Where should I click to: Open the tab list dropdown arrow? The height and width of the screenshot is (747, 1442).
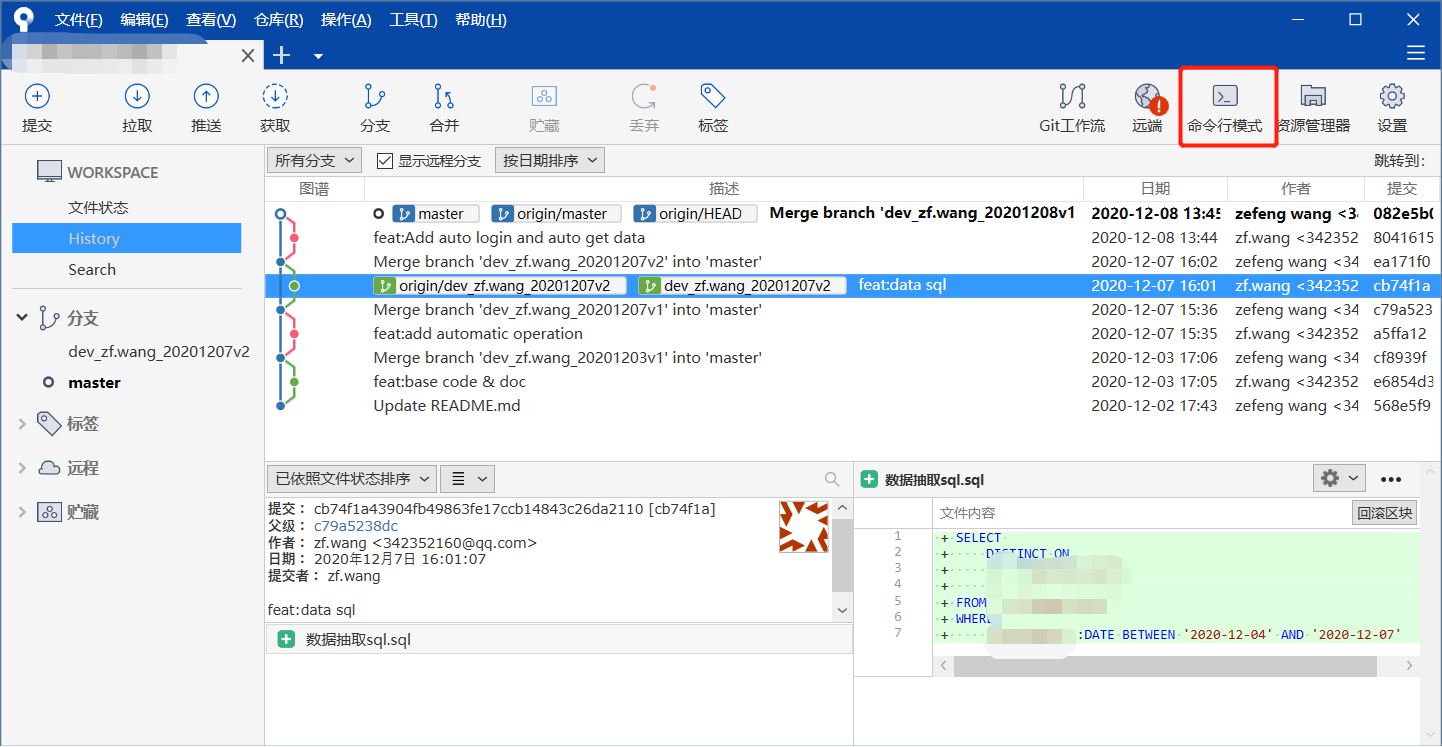(x=318, y=56)
